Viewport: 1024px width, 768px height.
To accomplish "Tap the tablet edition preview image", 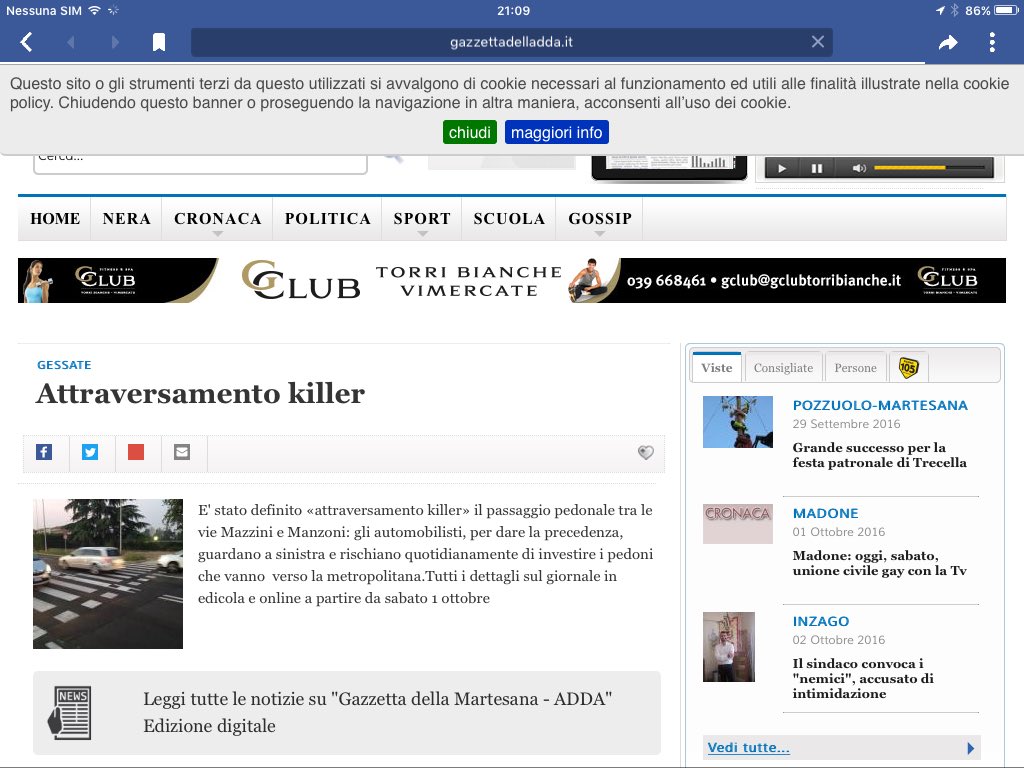I will tap(669, 167).
